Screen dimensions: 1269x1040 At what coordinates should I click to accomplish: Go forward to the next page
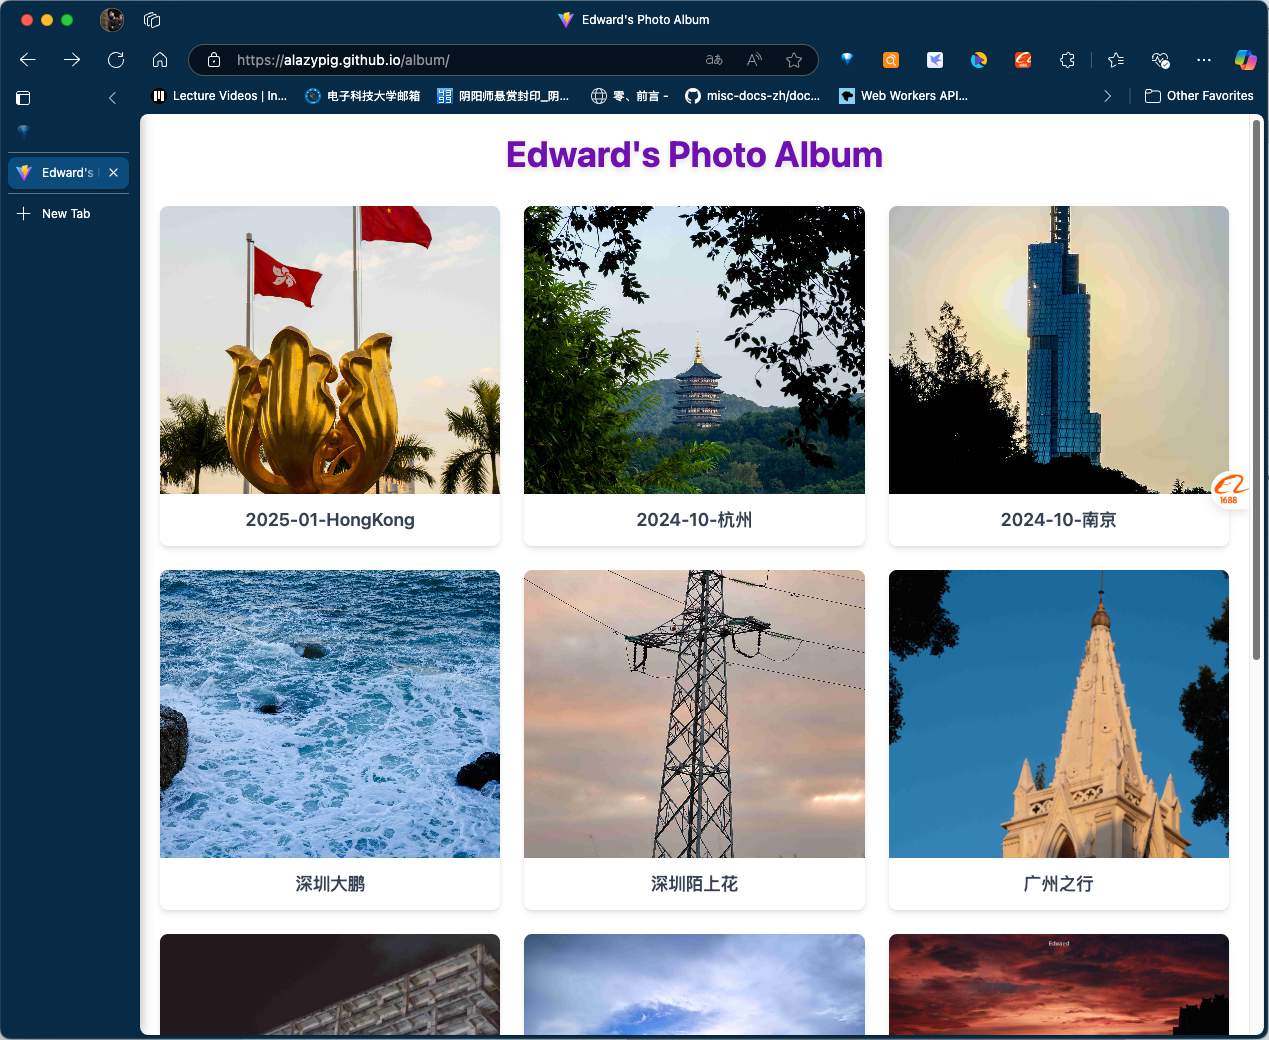pos(72,60)
